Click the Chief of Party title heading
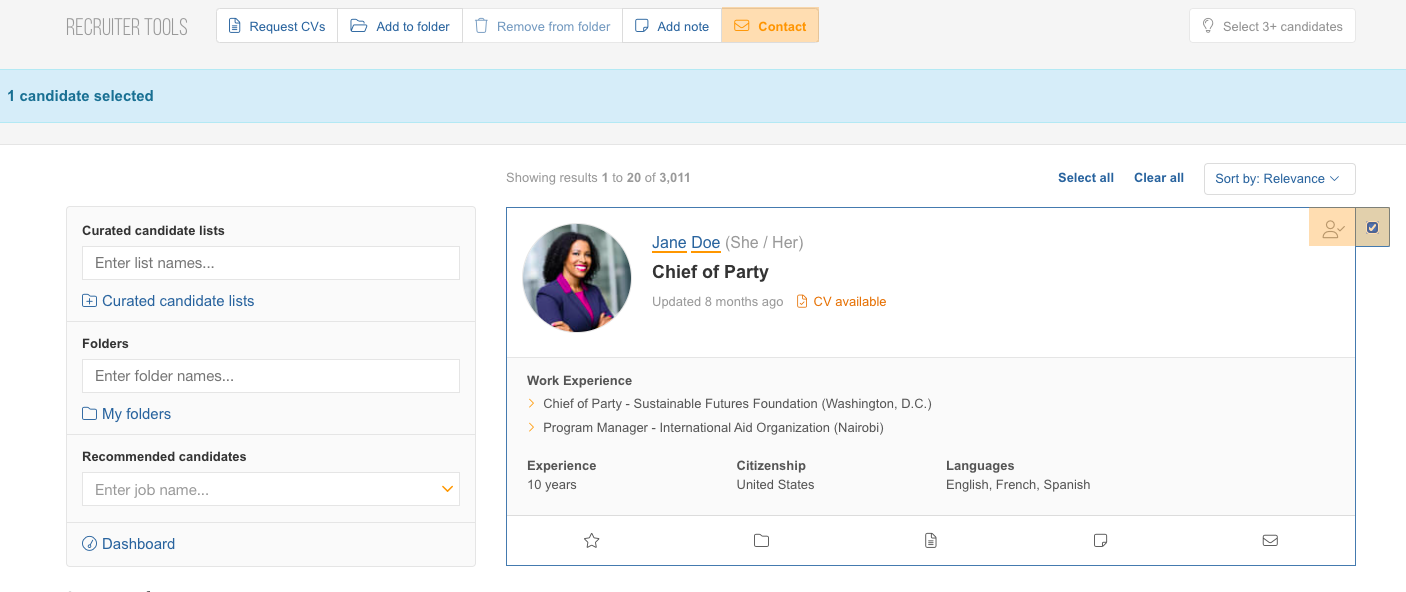Screen dimensions: 1406x592 pyautogui.click(x=710, y=272)
